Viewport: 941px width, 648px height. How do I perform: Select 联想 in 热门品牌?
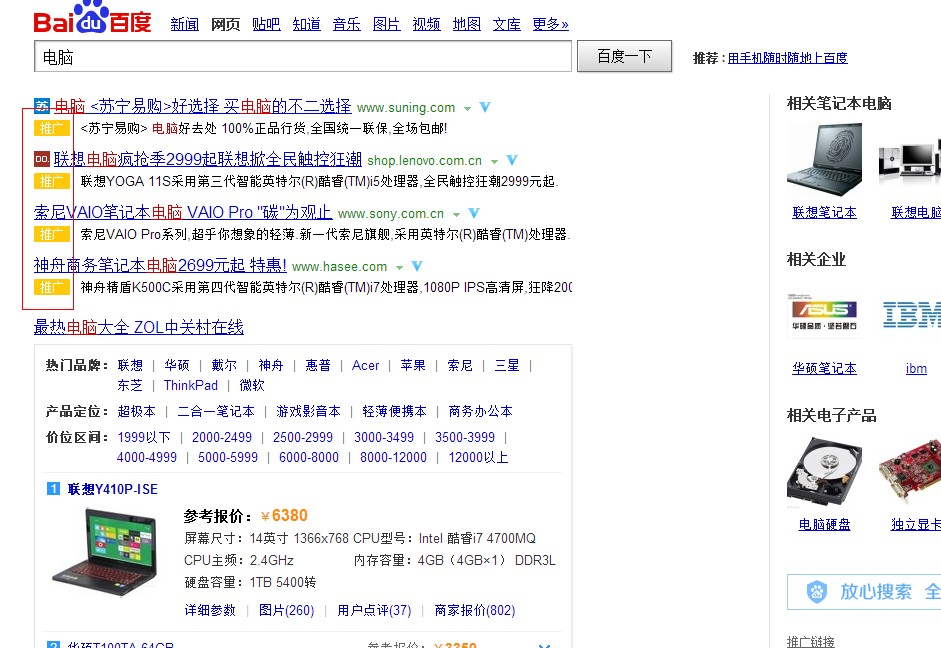point(130,365)
